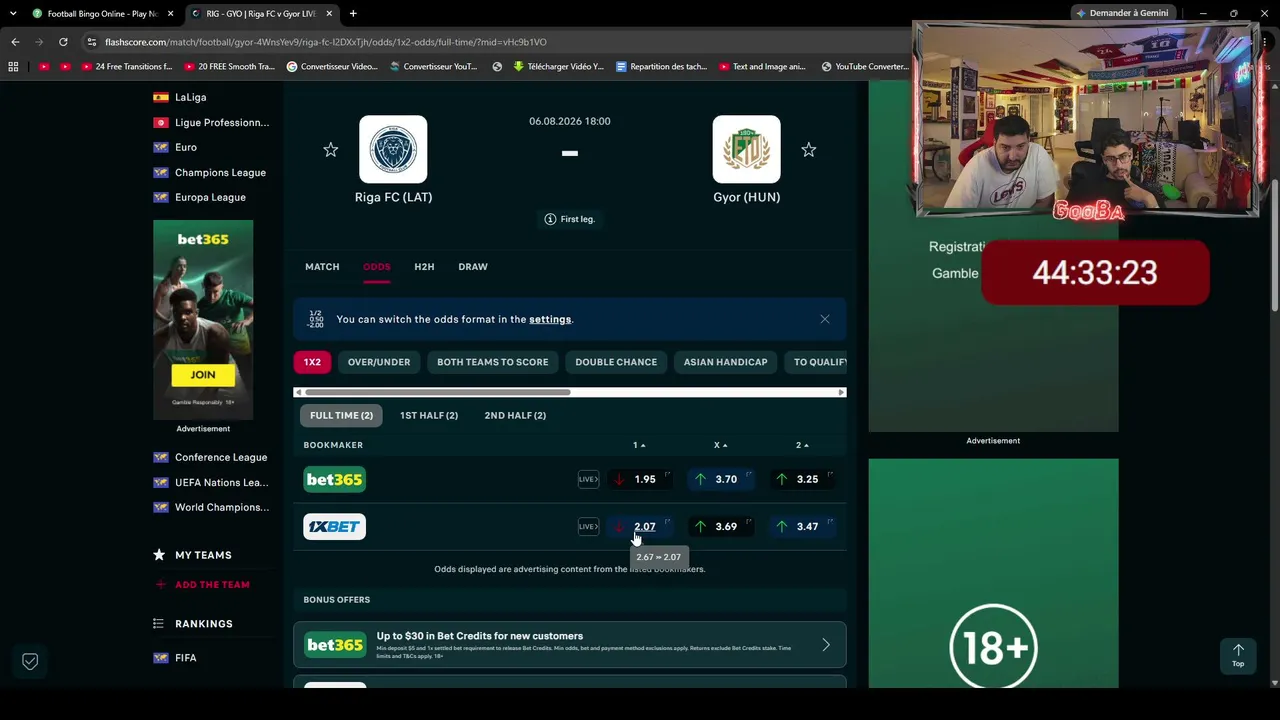Screen dimensions: 1280x720
Task: Open the odds format settings link
Action: point(550,319)
